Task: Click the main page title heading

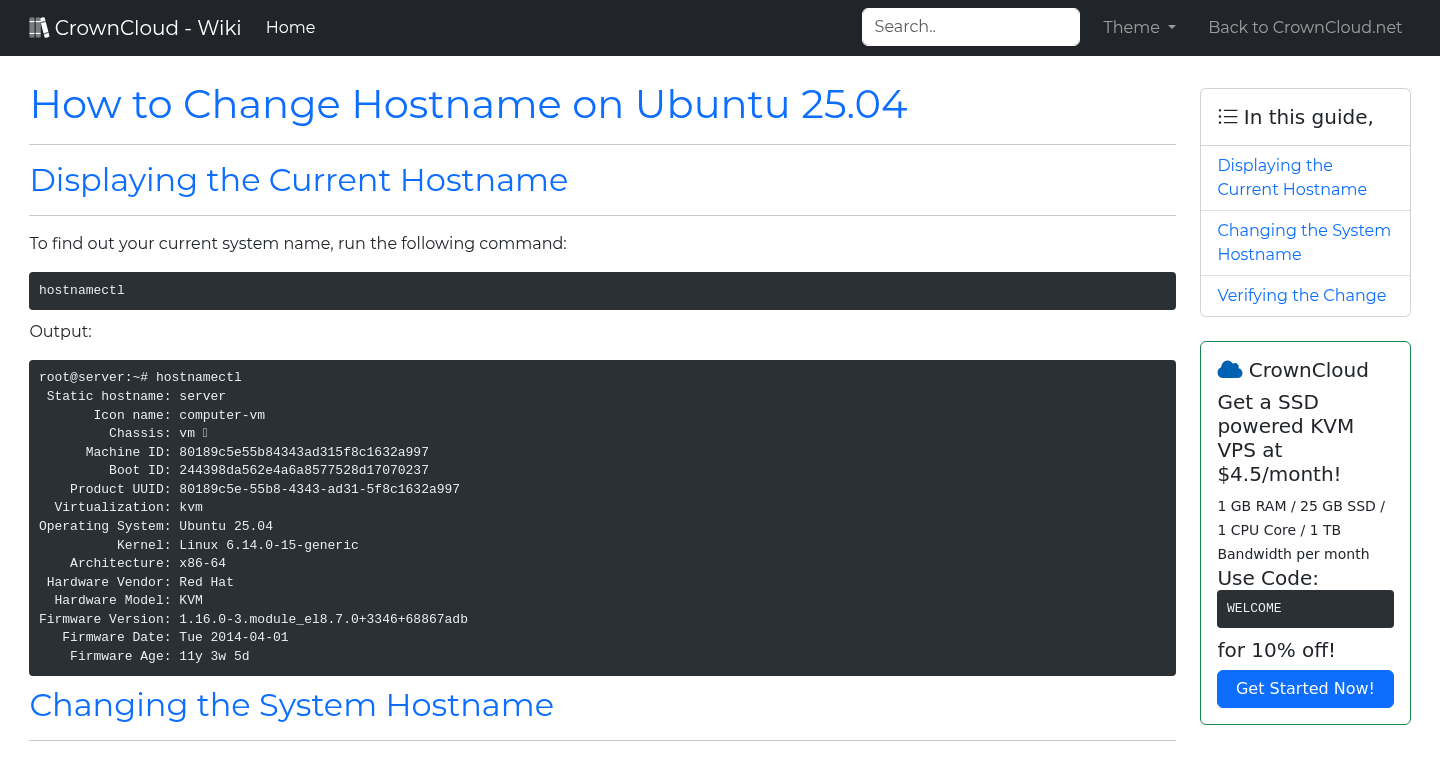Action: pyautogui.click(x=468, y=105)
